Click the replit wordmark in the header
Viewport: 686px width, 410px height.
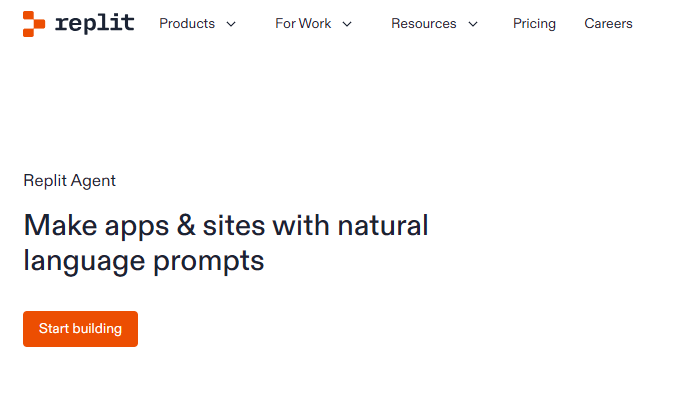(94, 23)
